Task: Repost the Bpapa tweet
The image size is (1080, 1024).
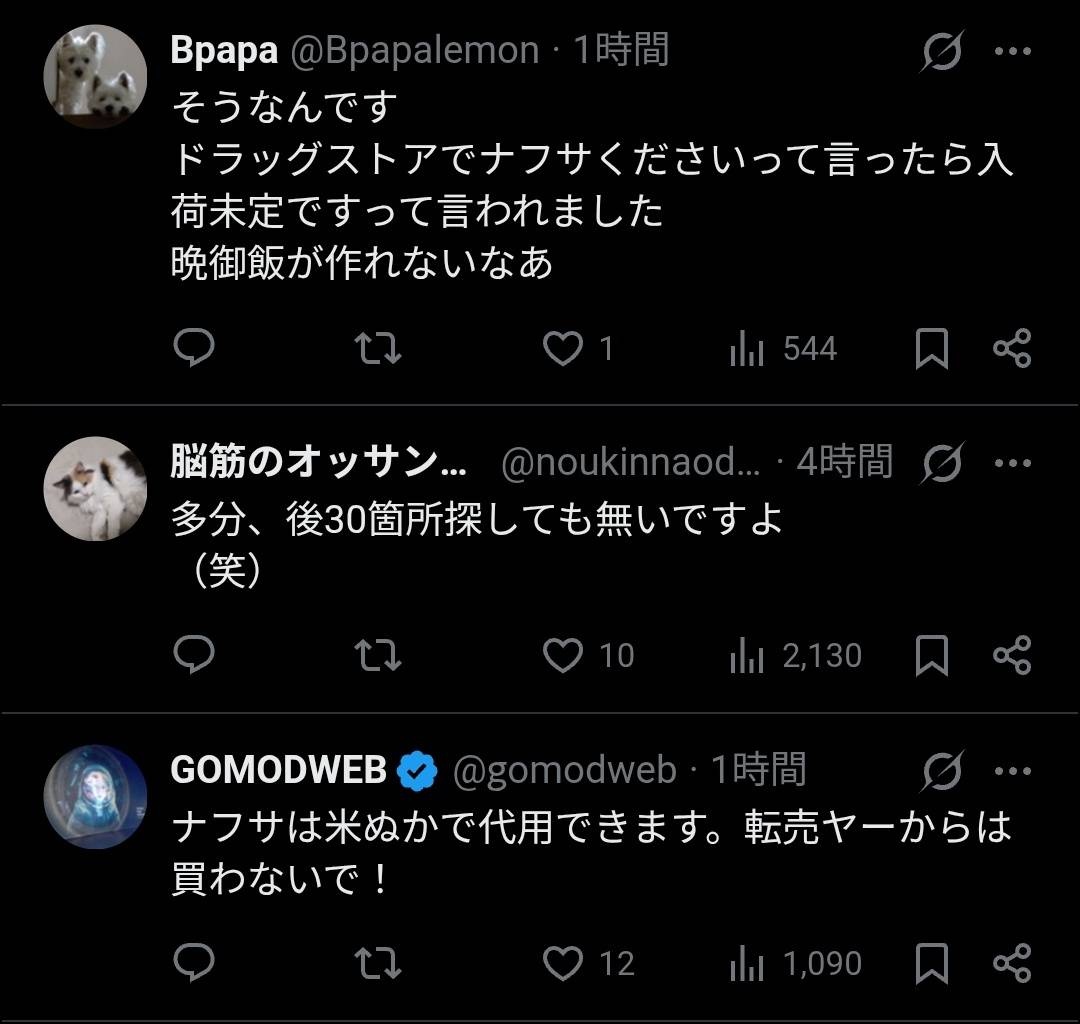Action: tap(379, 348)
